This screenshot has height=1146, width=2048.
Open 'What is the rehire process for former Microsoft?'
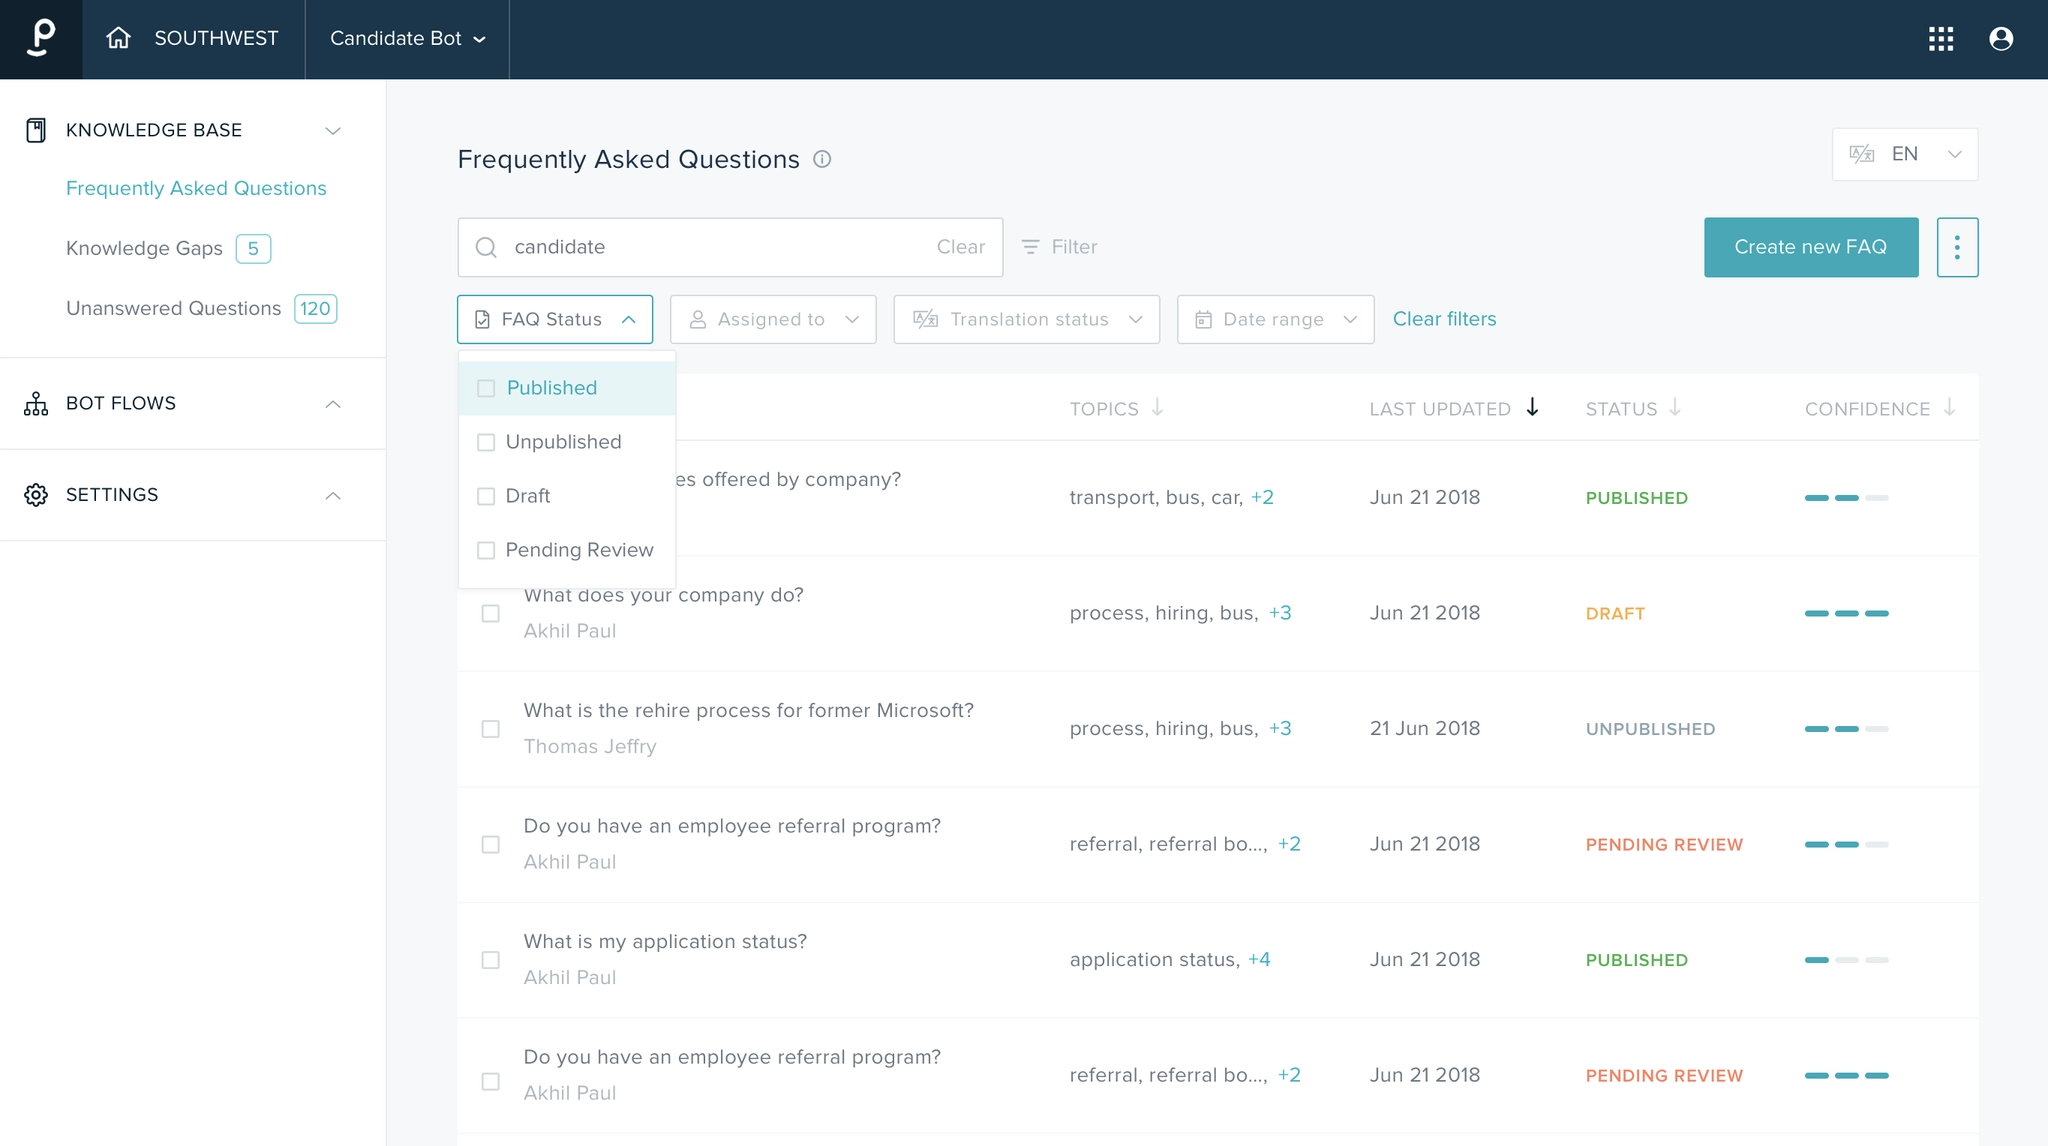coord(748,711)
